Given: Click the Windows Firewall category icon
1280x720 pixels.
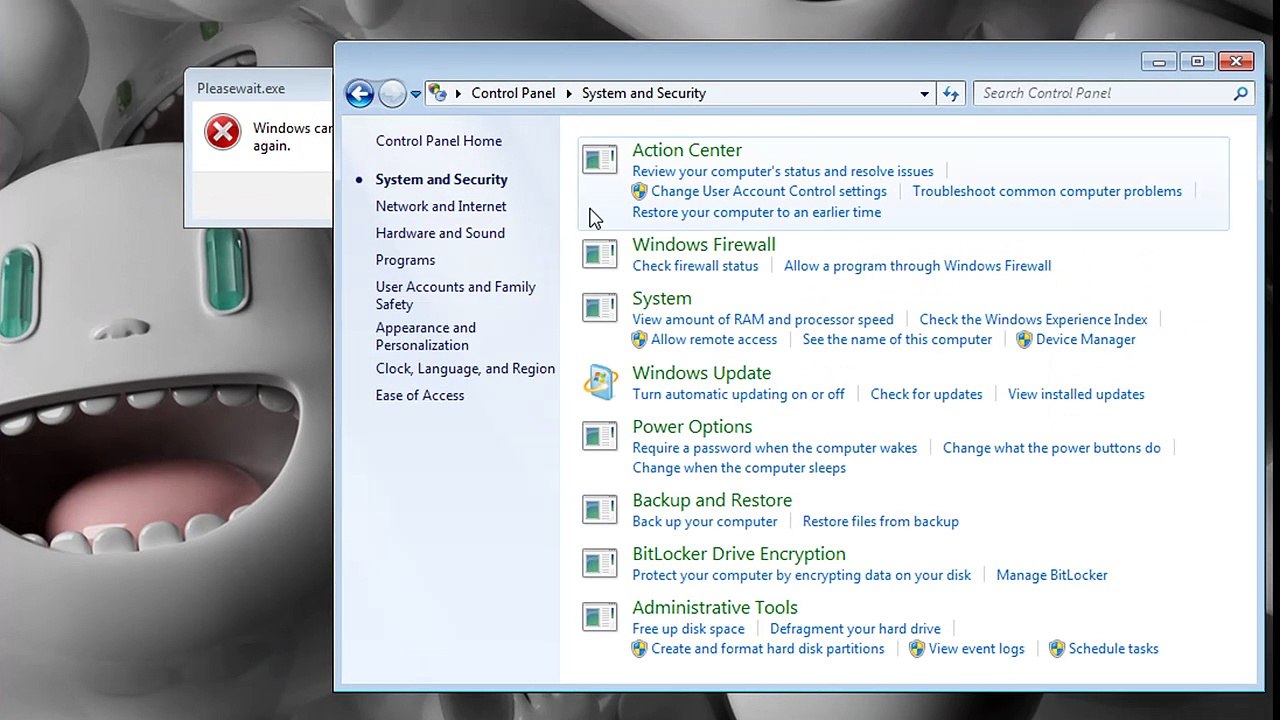Looking at the screenshot, I should [600, 254].
